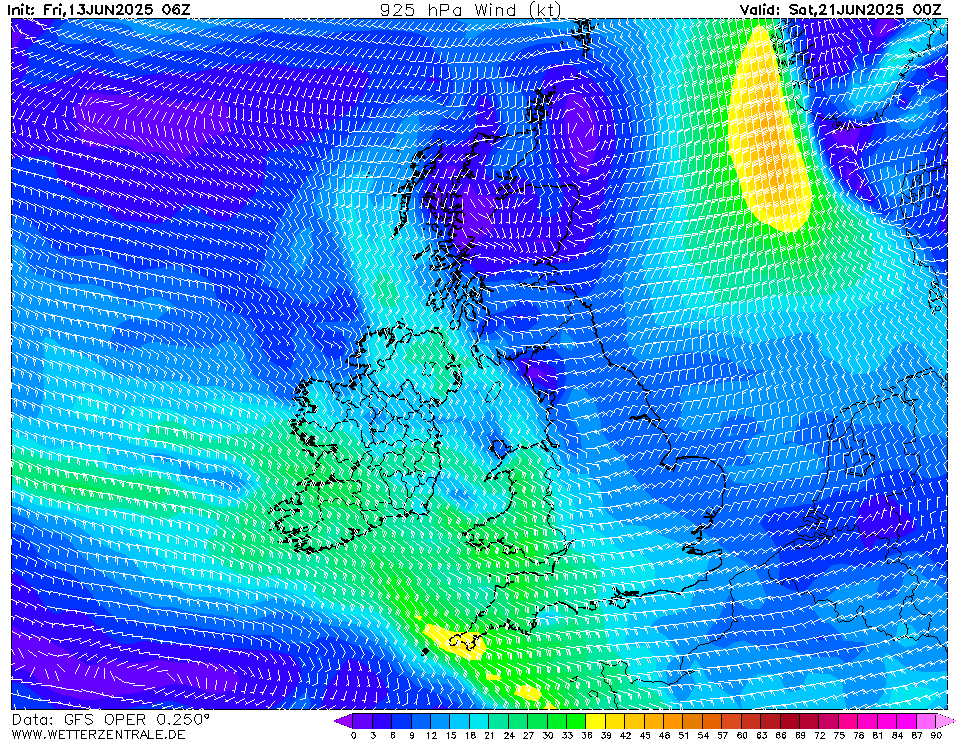Click the right pink arrow end of the legend
The height and width of the screenshot is (741, 959).
pos(946,721)
